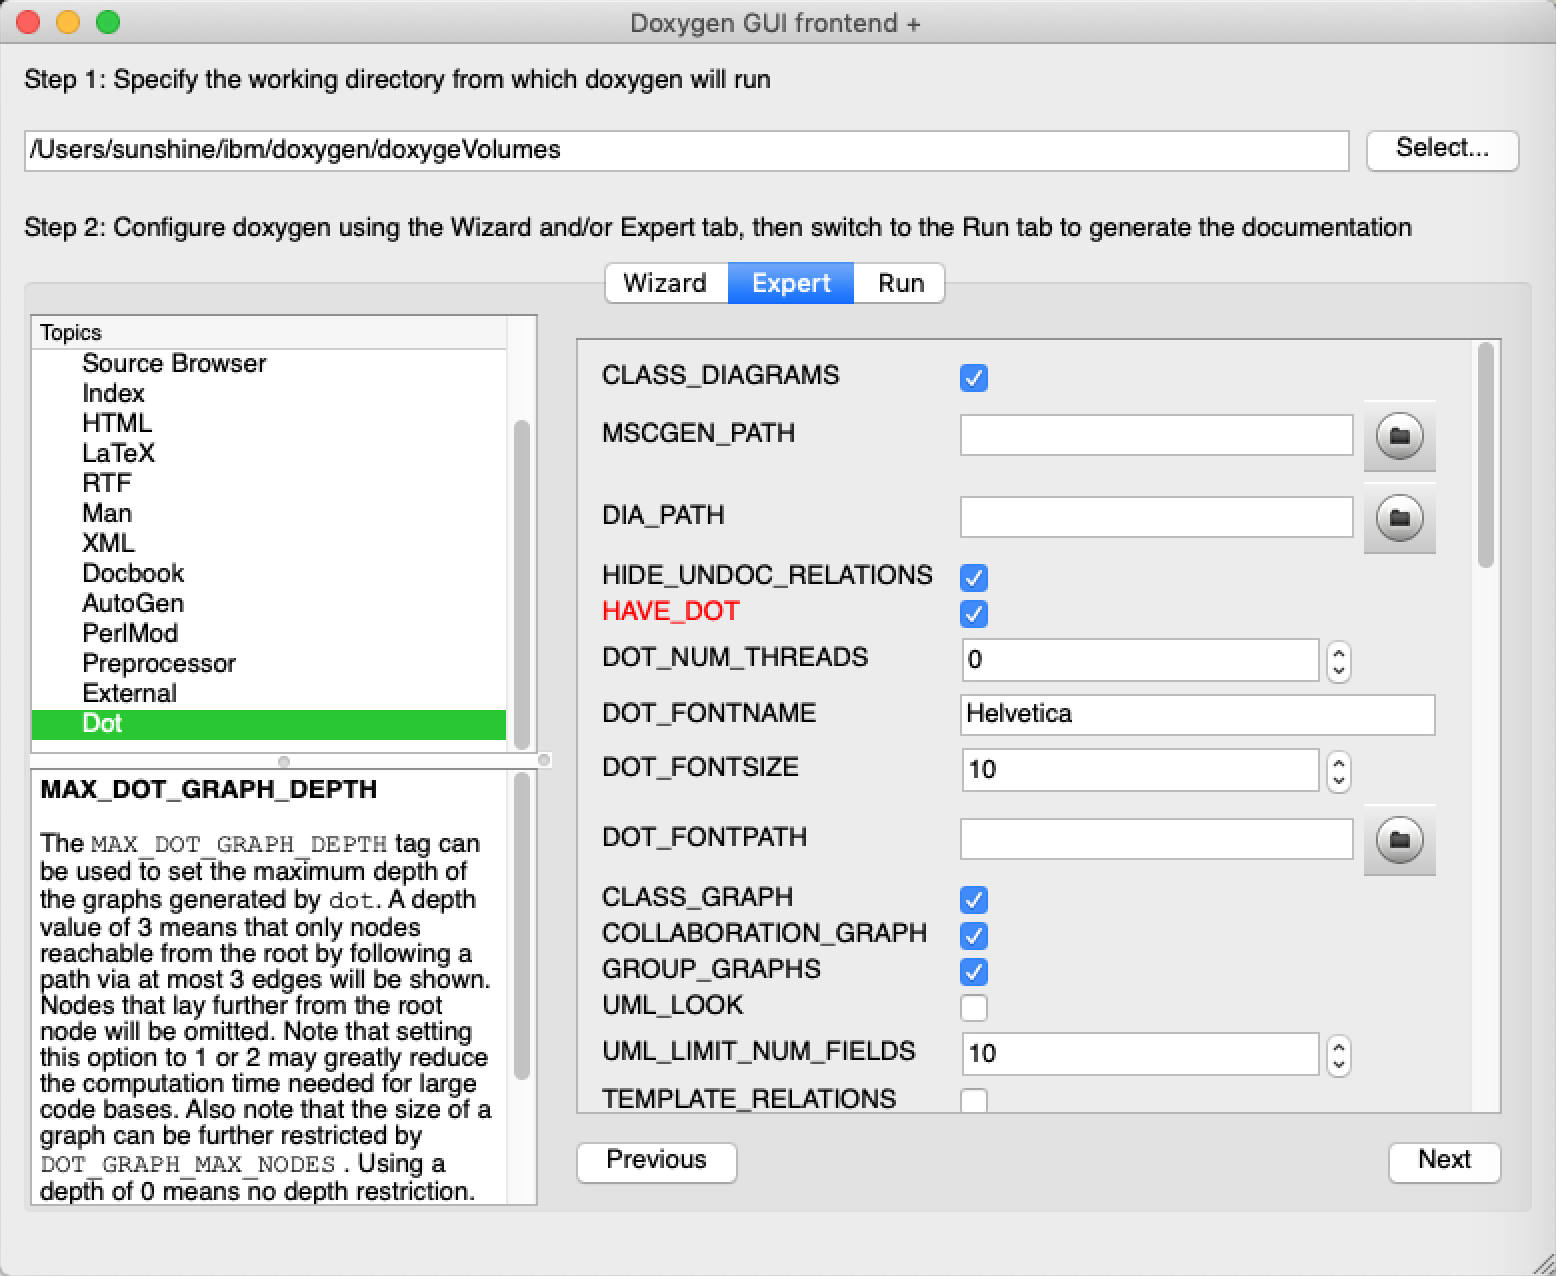The image size is (1556, 1276).
Task: Adjust the DOT_NUM_THREADS stepper arrows
Action: [1339, 660]
